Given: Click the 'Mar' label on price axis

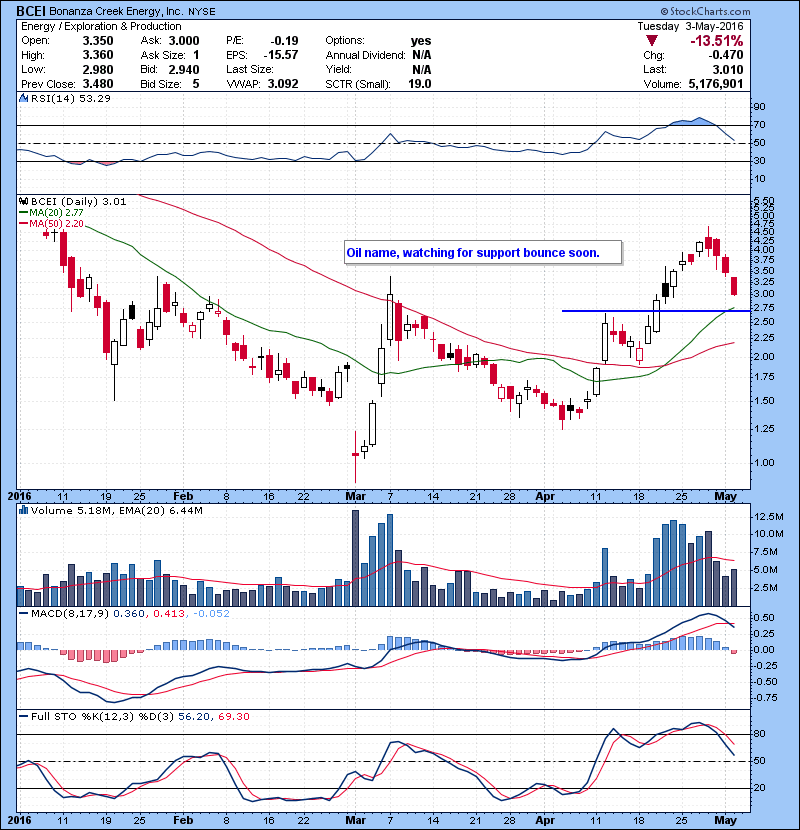Looking at the screenshot, I should (355, 497).
